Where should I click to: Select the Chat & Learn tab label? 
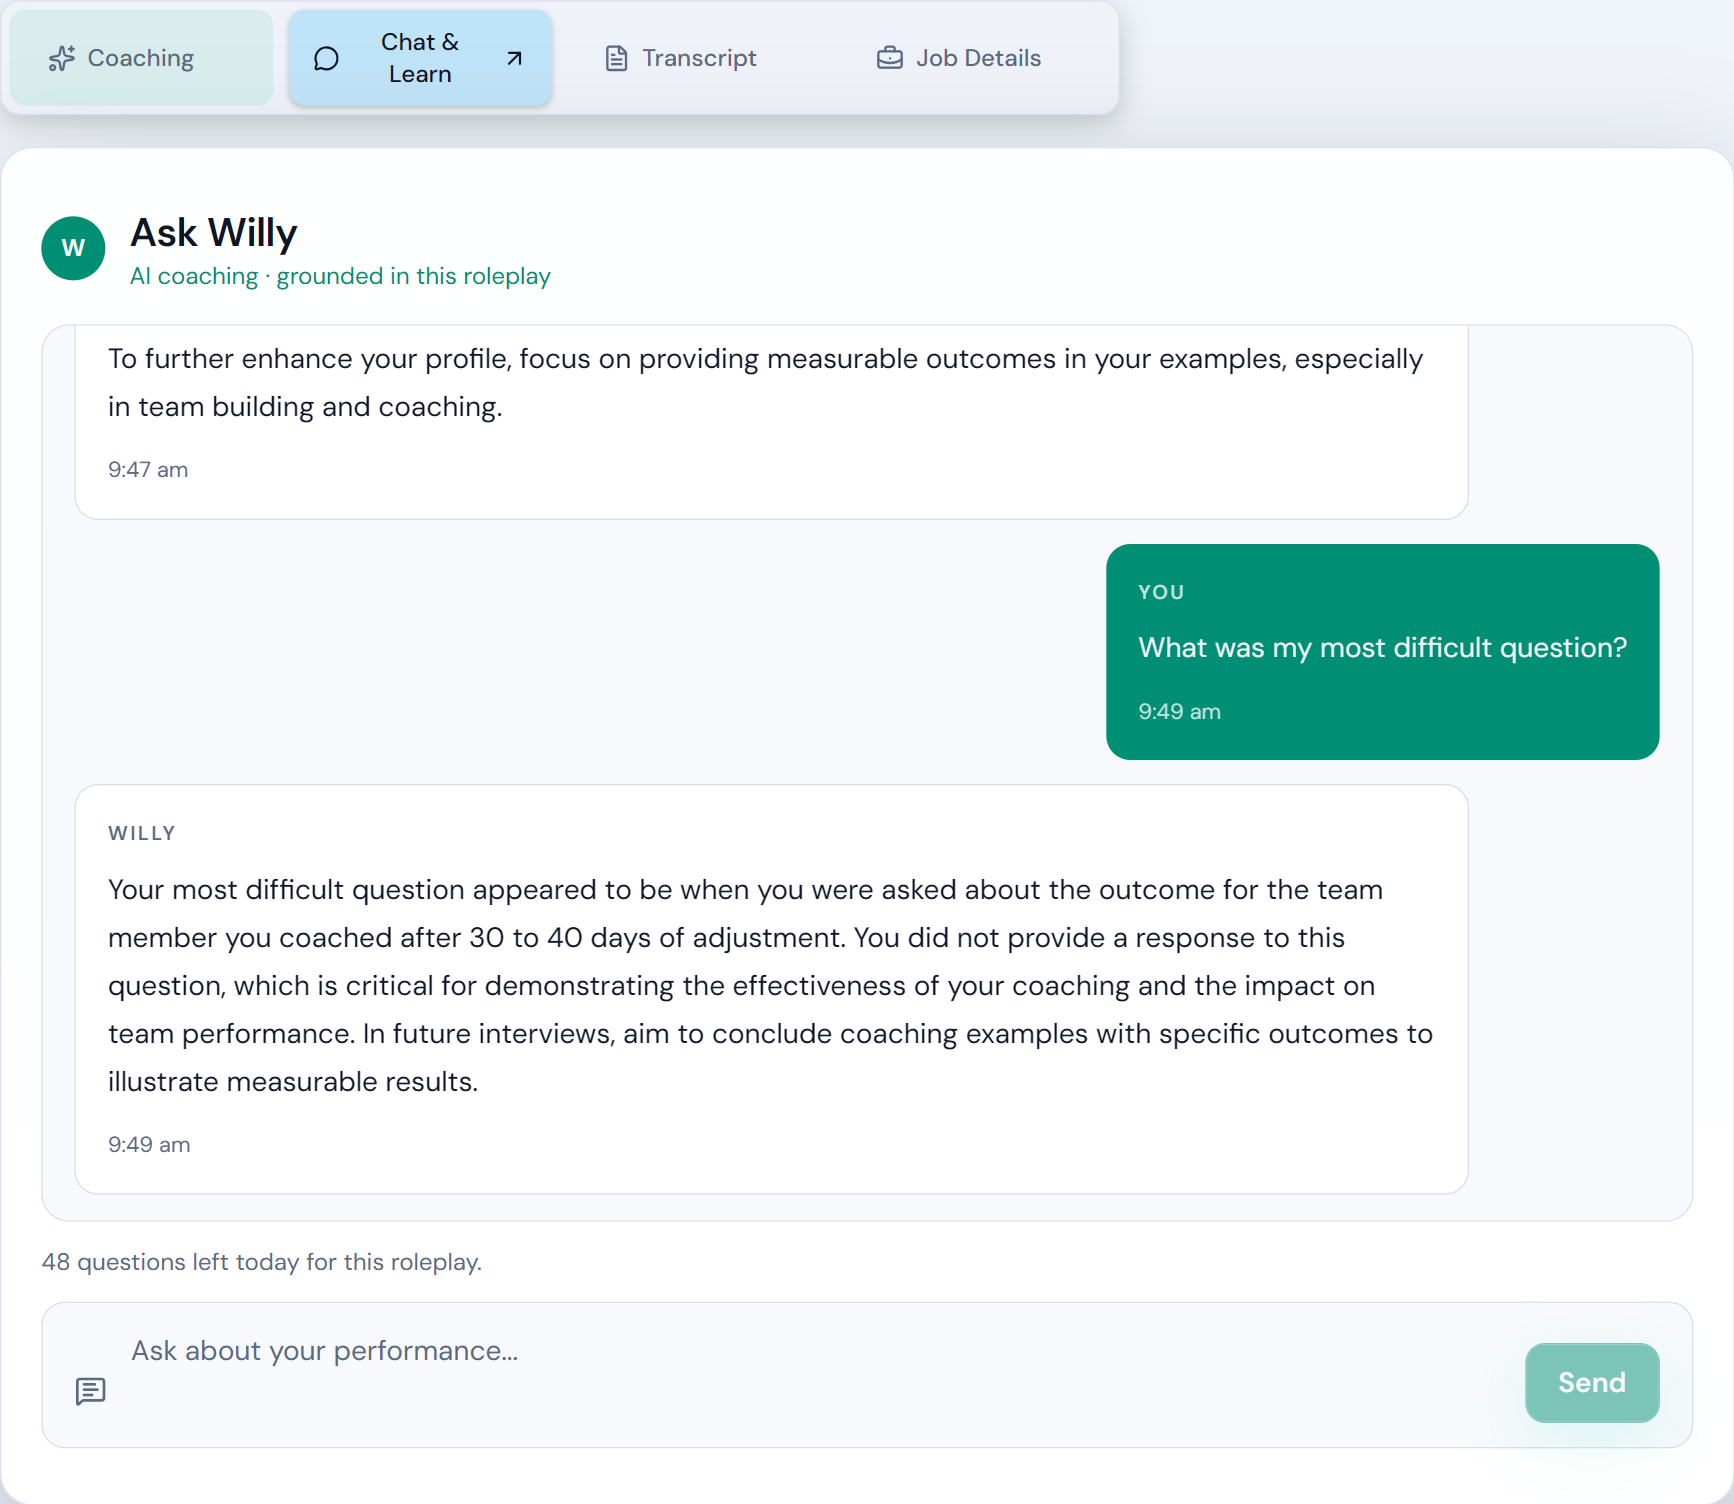[x=420, y=58]
